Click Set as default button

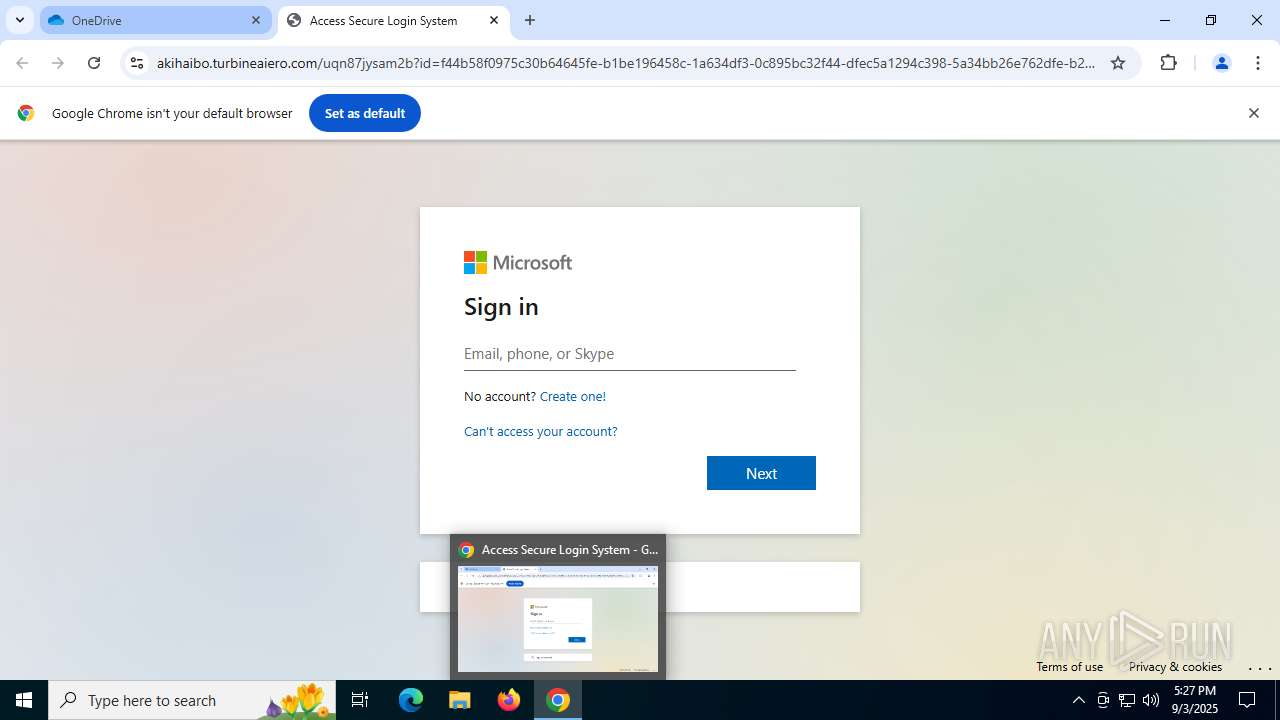pos(365,113)
